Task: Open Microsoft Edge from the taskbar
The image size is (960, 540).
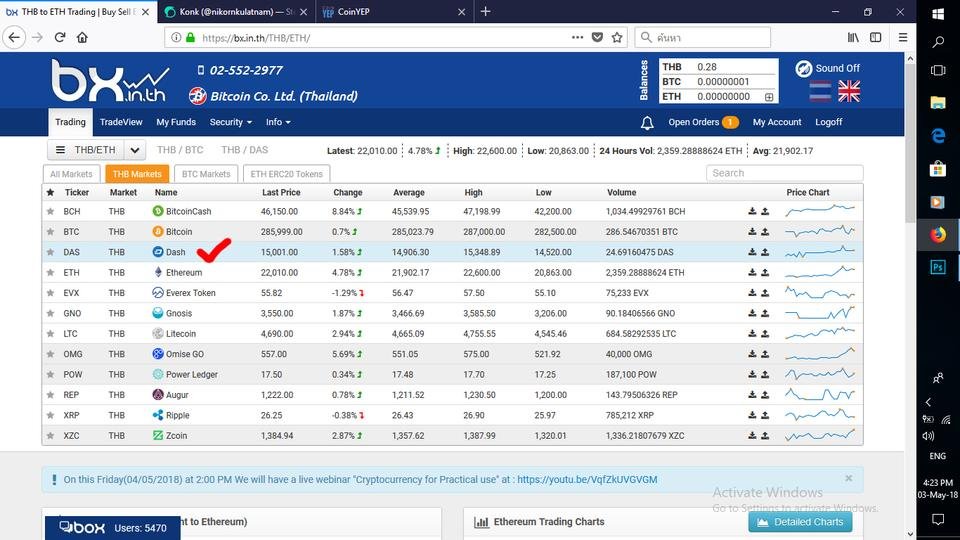Action: click(937, 135)
